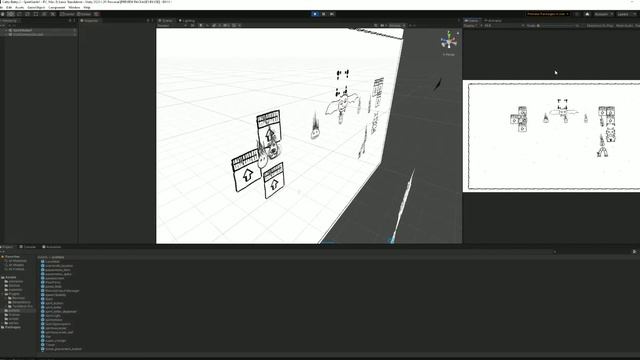Click the Pause button

click(324, 14)
